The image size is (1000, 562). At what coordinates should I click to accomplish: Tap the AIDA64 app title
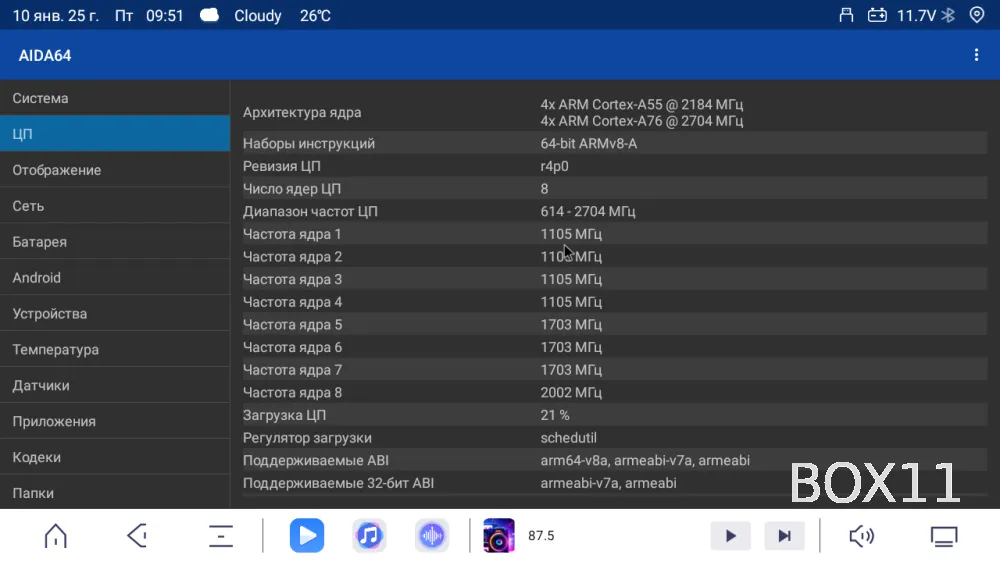point(45,55)
